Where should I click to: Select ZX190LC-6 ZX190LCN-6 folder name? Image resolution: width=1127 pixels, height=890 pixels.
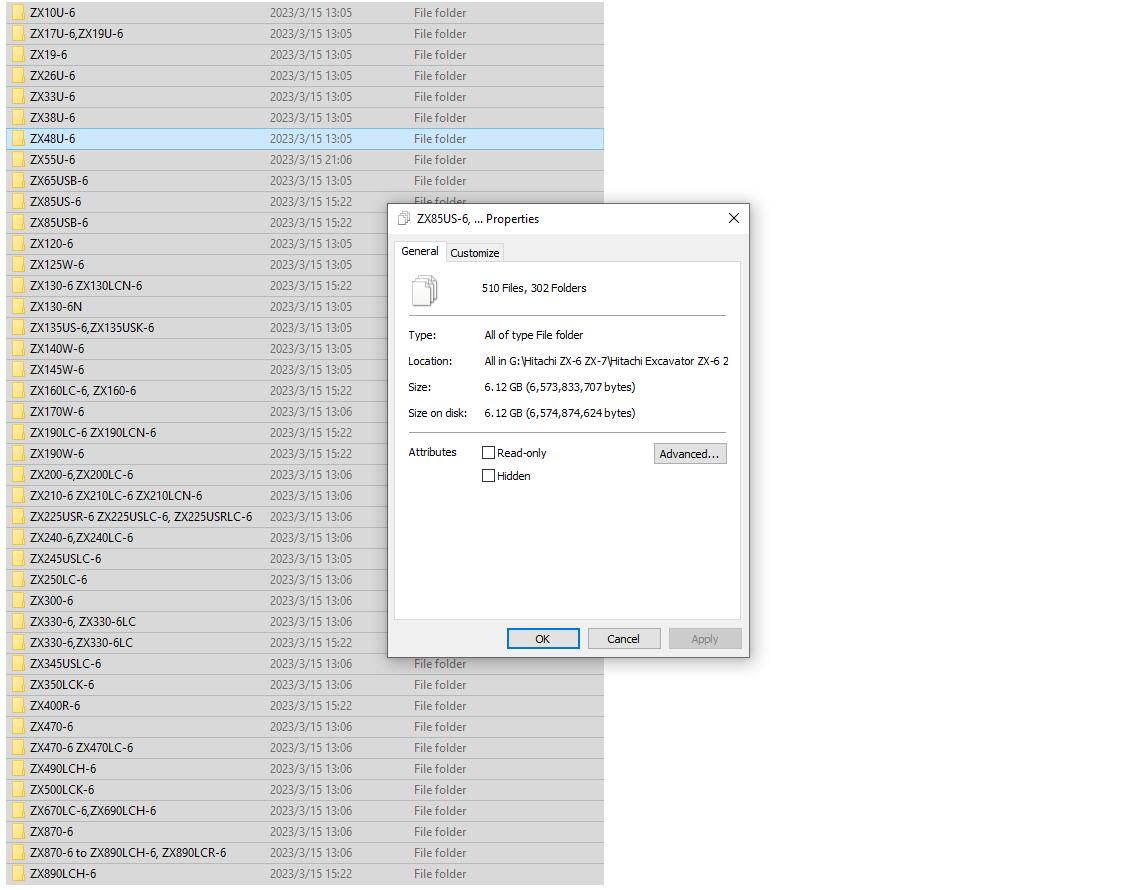tap(93, 433)
